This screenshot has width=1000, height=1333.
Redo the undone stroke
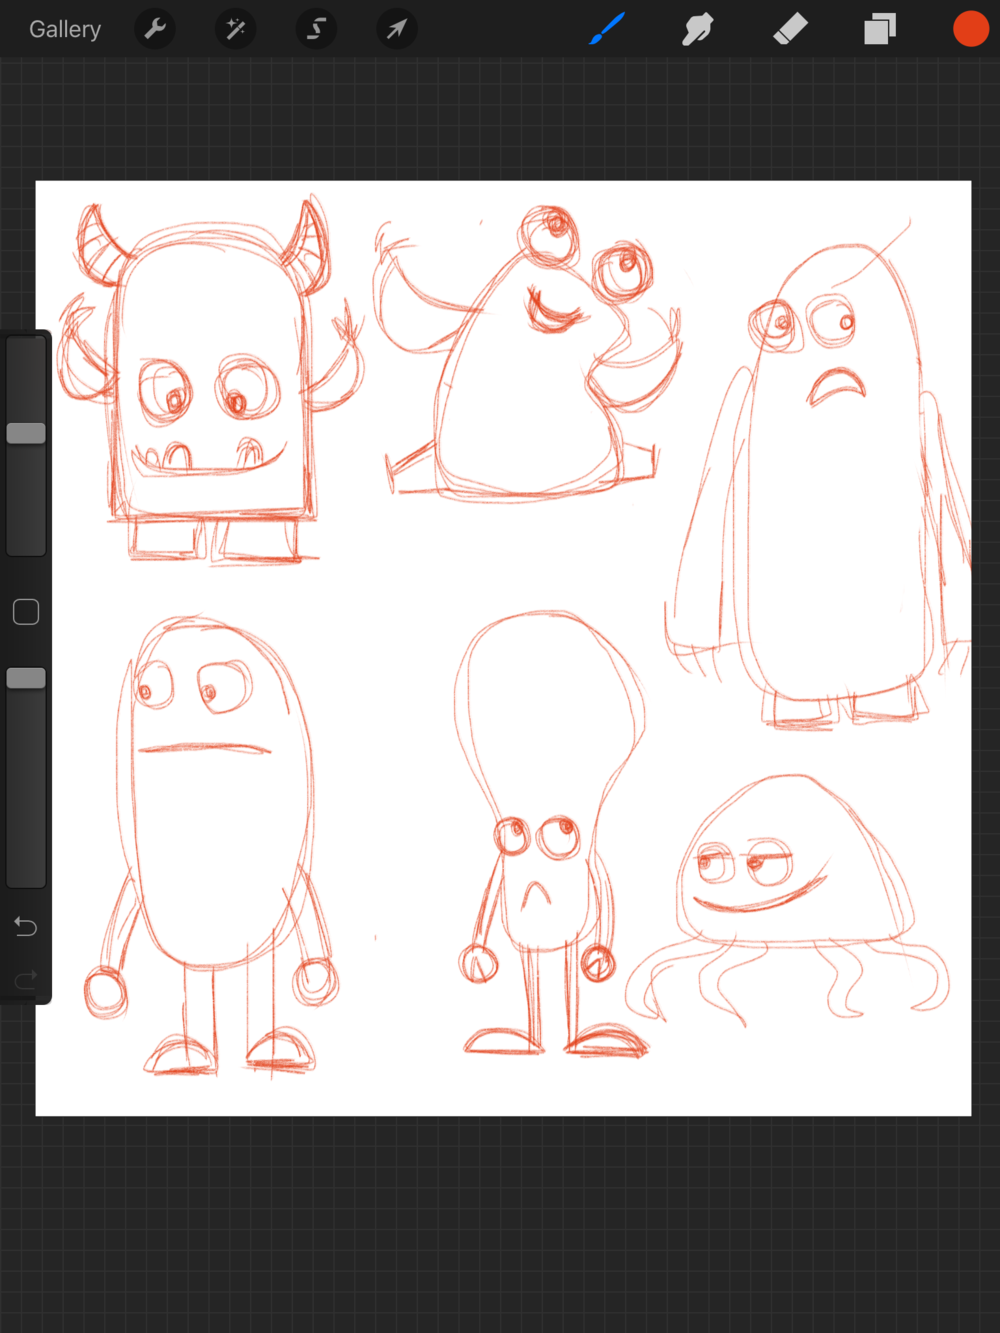[x=26, y=979]
